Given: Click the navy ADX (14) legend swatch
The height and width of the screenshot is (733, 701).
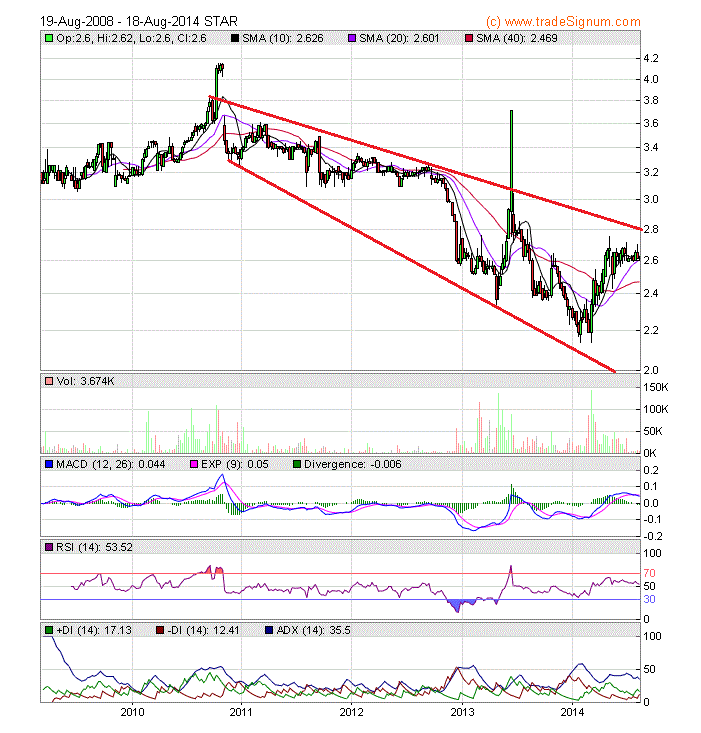Looking at the screenshot, I should pos(269,630).
